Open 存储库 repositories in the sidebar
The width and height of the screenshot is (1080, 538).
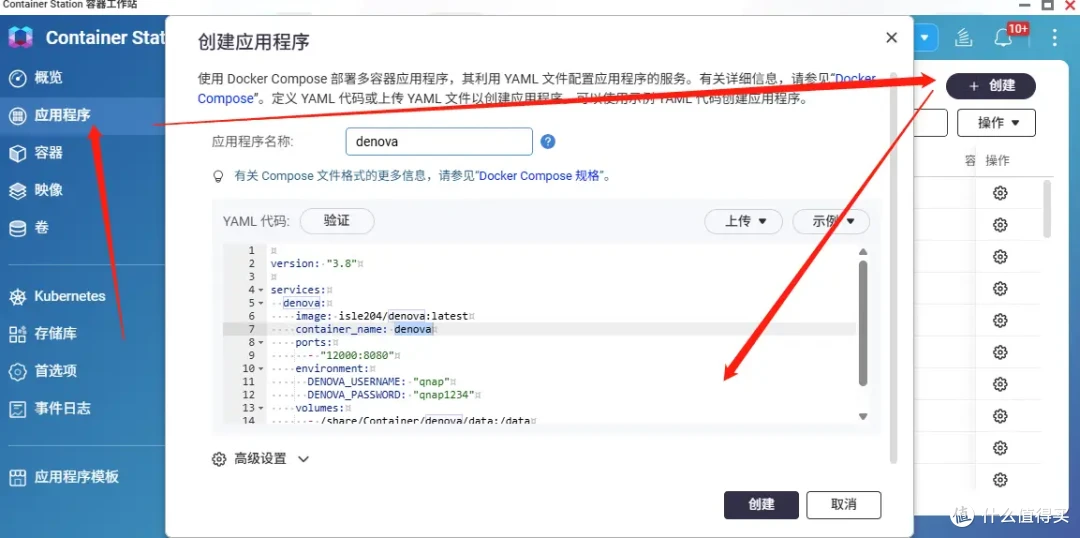(55, 334)
